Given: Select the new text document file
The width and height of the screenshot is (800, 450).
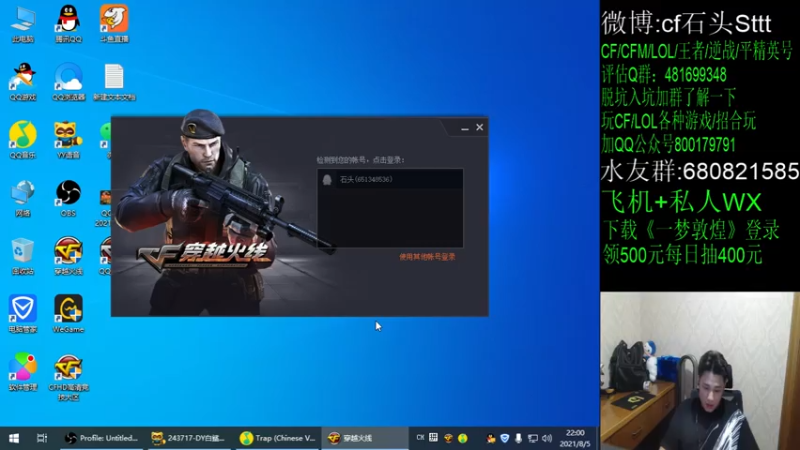Looking at the screenshot, I should click(114, 82).
